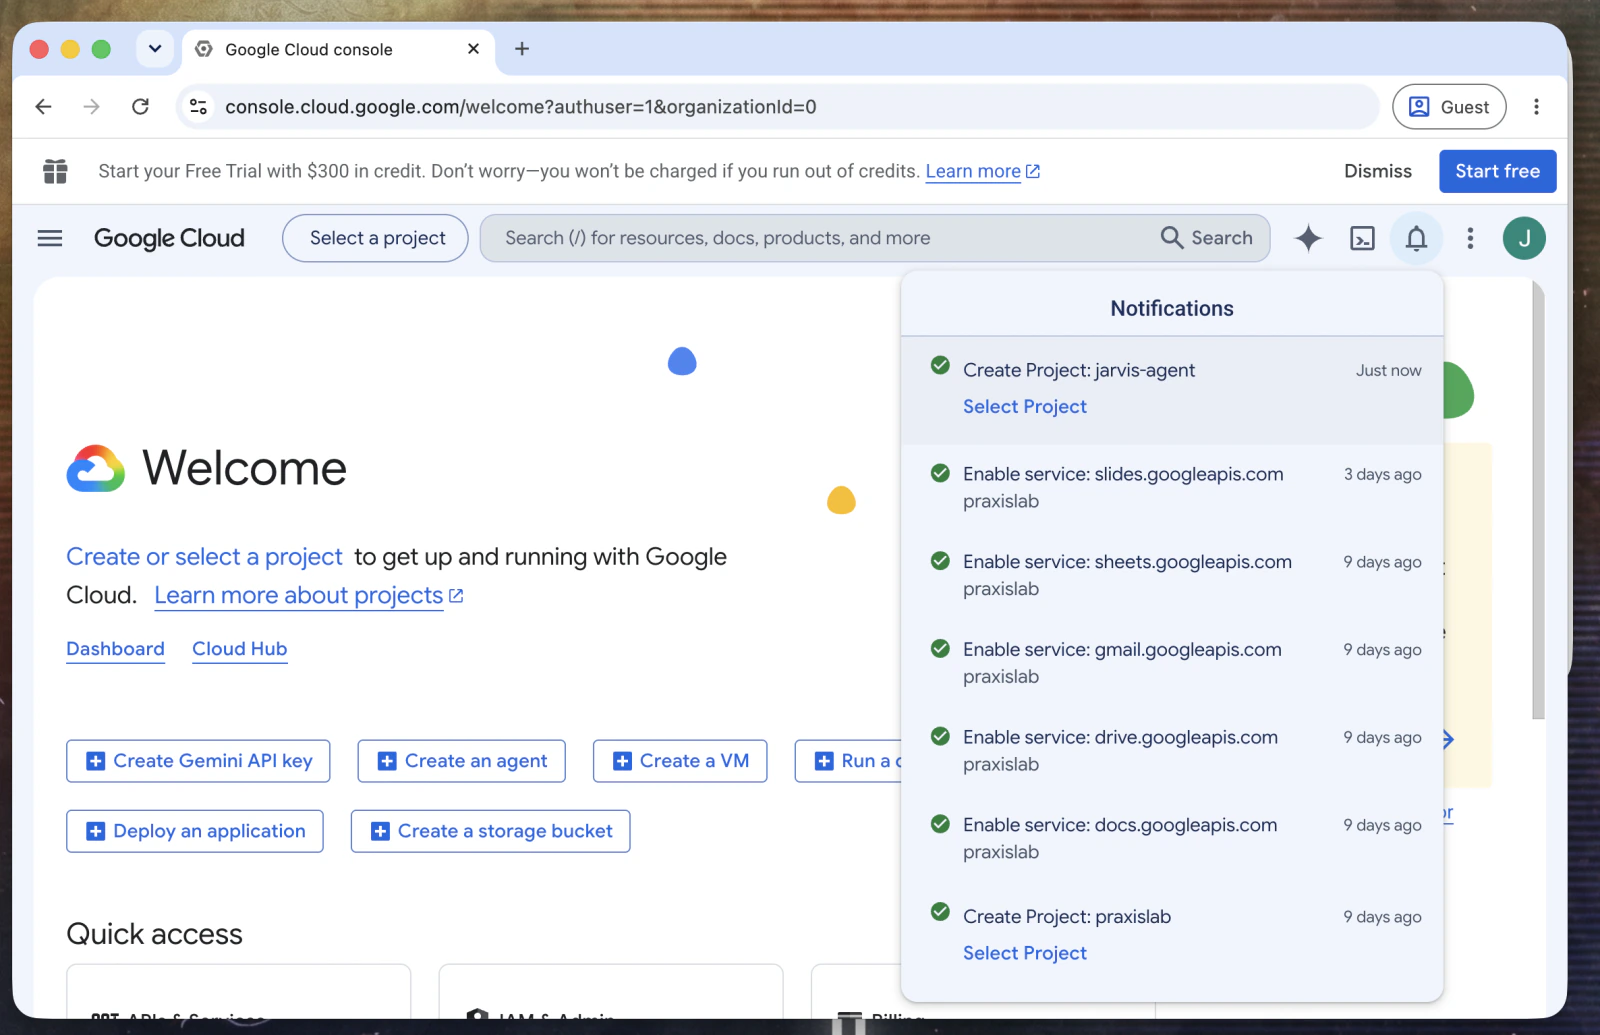Open the sheets.googleapis.com notification

(1172, 575)
